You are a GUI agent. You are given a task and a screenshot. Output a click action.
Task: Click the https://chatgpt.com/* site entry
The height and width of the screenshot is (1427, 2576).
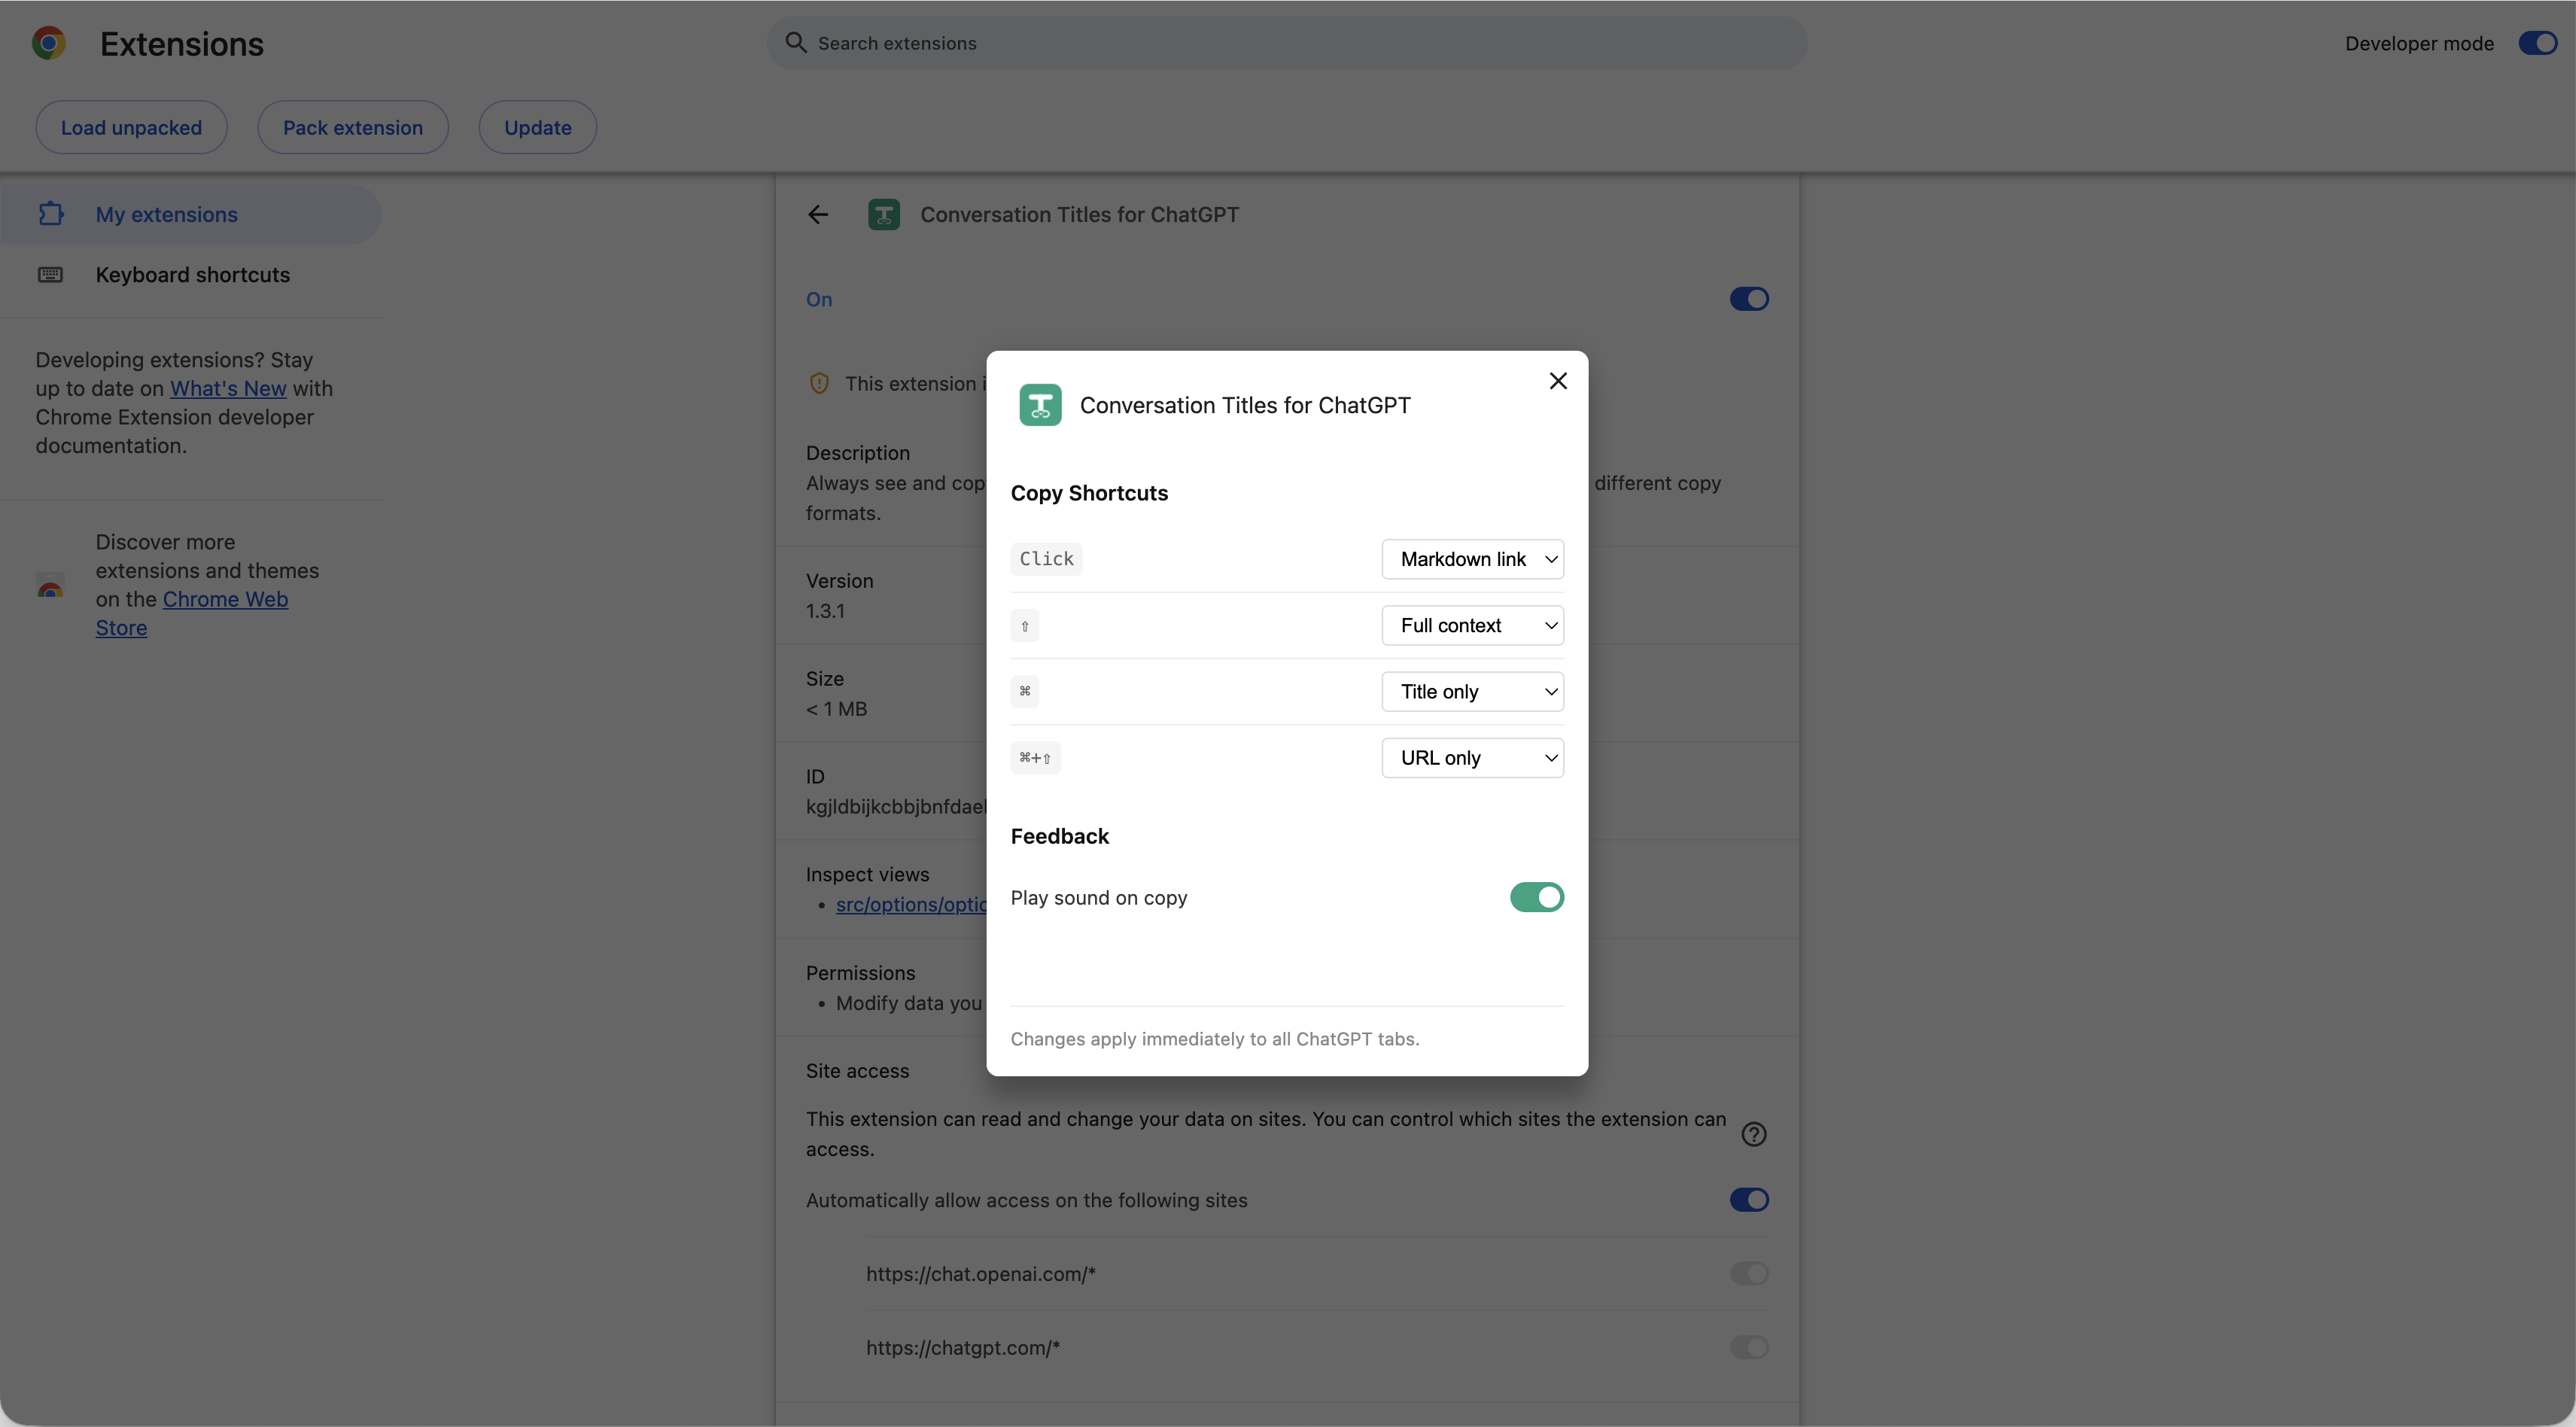point(963,1347)
